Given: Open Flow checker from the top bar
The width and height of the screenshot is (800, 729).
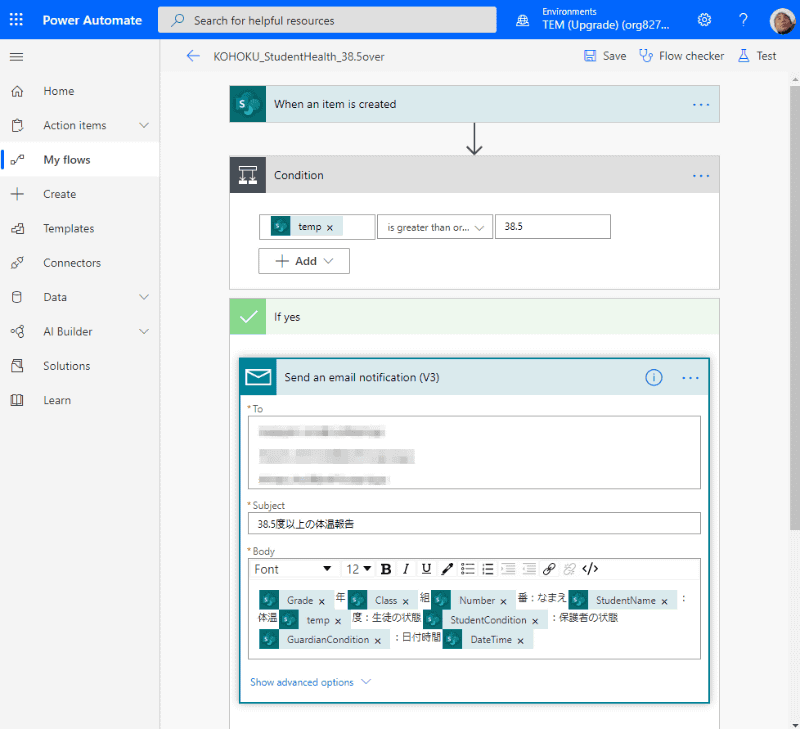Looking at the screenshot, I should point(681,56).
